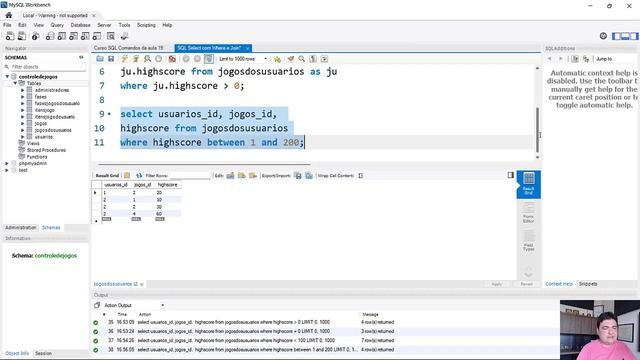Open find panel magnifier in editor toolbar
Screen dimensions: 640x360
[302, 59]
